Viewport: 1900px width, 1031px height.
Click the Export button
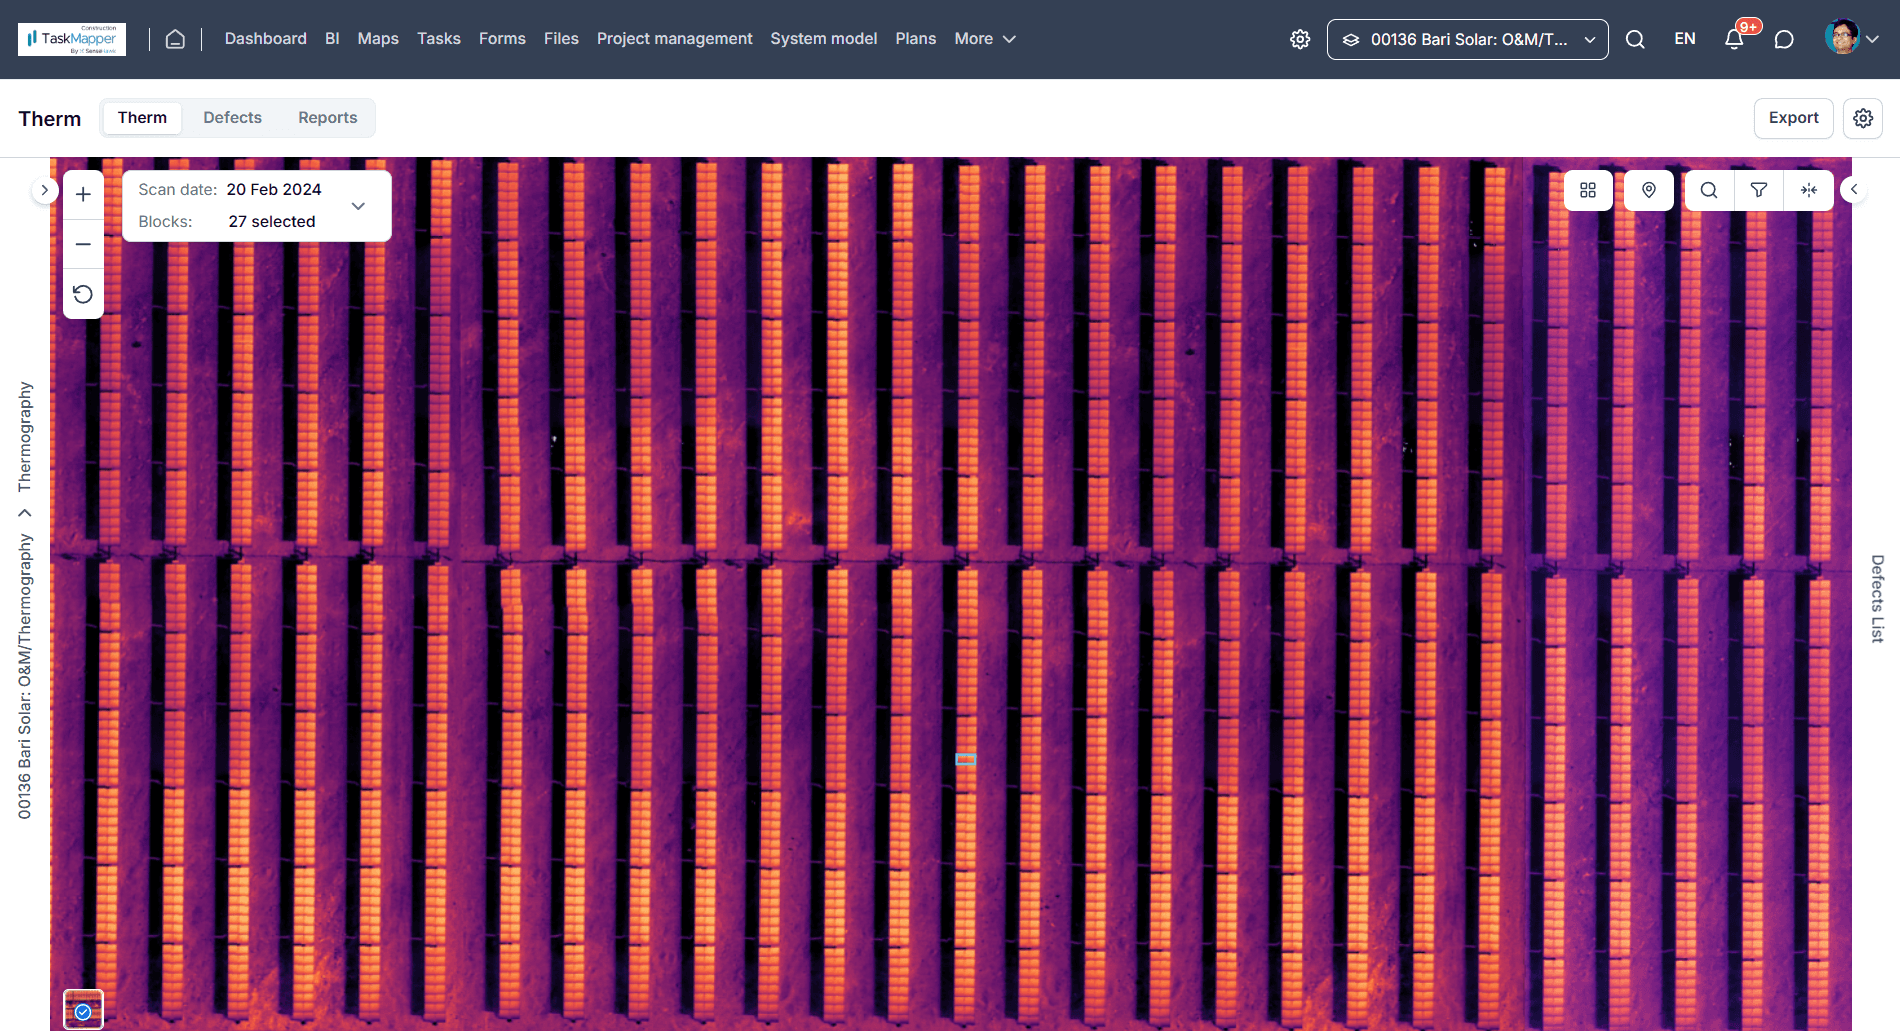click(1793, 118)
